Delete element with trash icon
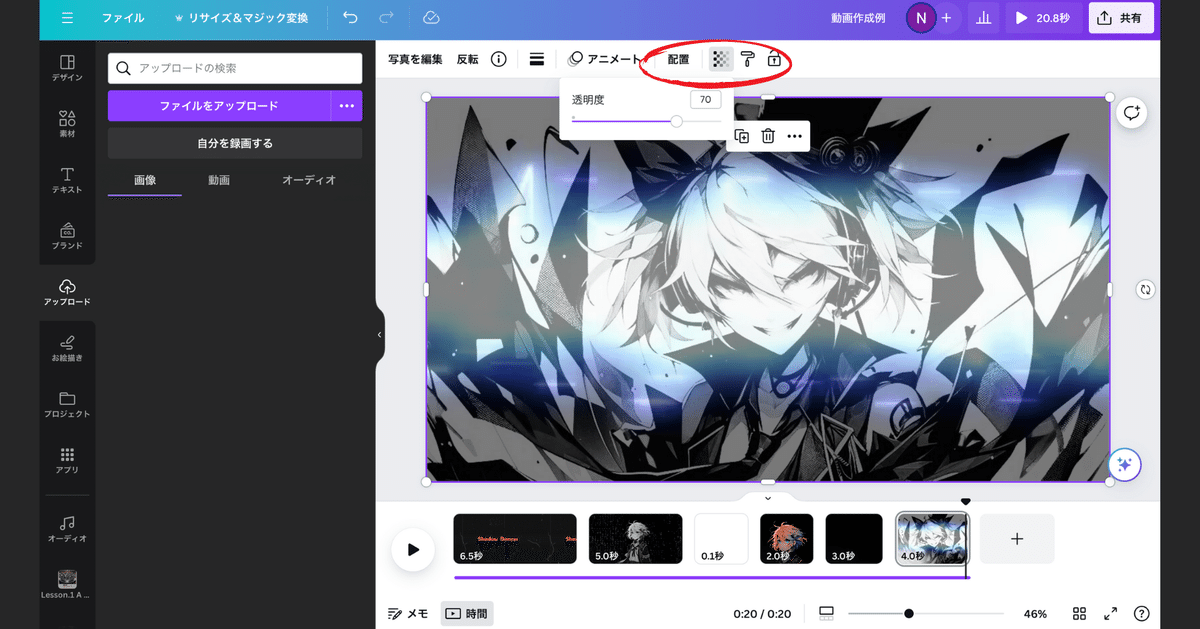This screenshot has width=1200, height=629. coord(768,136)
